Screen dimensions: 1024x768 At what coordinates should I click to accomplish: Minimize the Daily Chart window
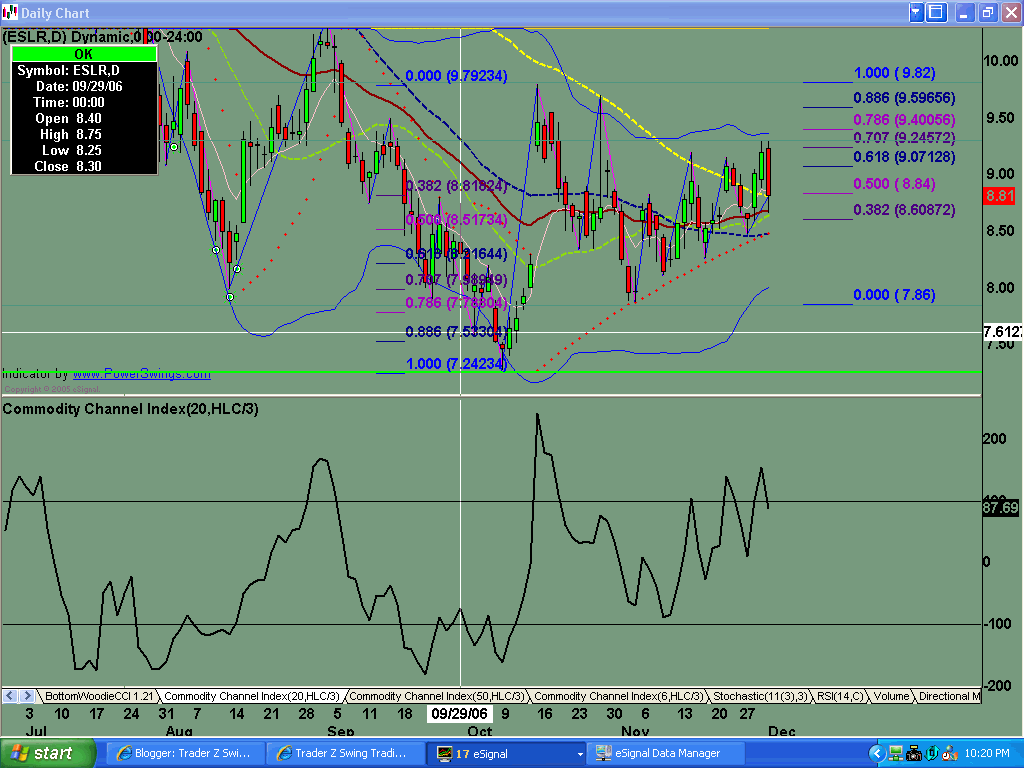point(964,12)
